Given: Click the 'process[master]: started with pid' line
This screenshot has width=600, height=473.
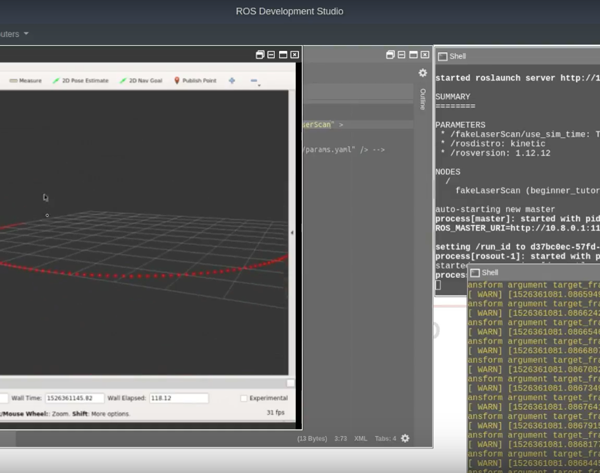Looking at the screenshot, I should pos(517,219).
